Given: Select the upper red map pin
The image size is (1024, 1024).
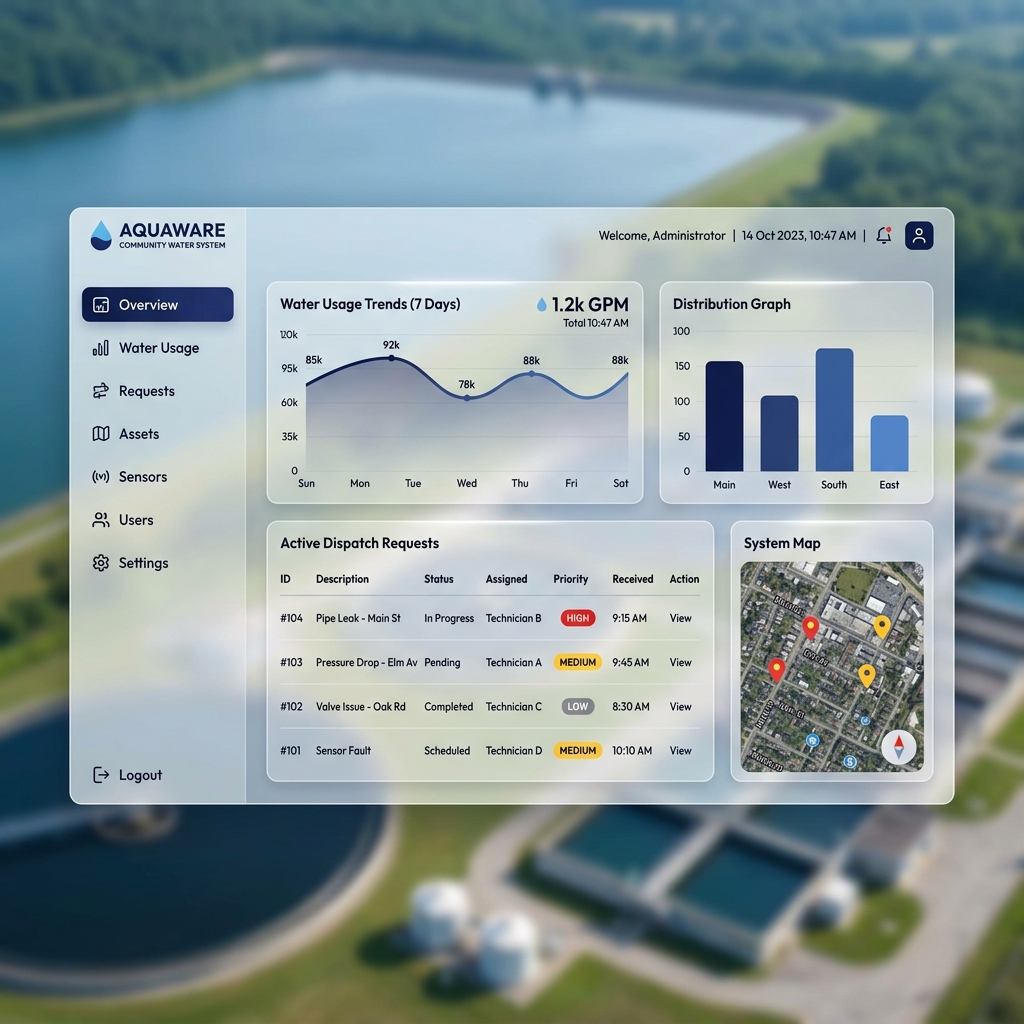Looking at the screenshot, I should [810, 628].
